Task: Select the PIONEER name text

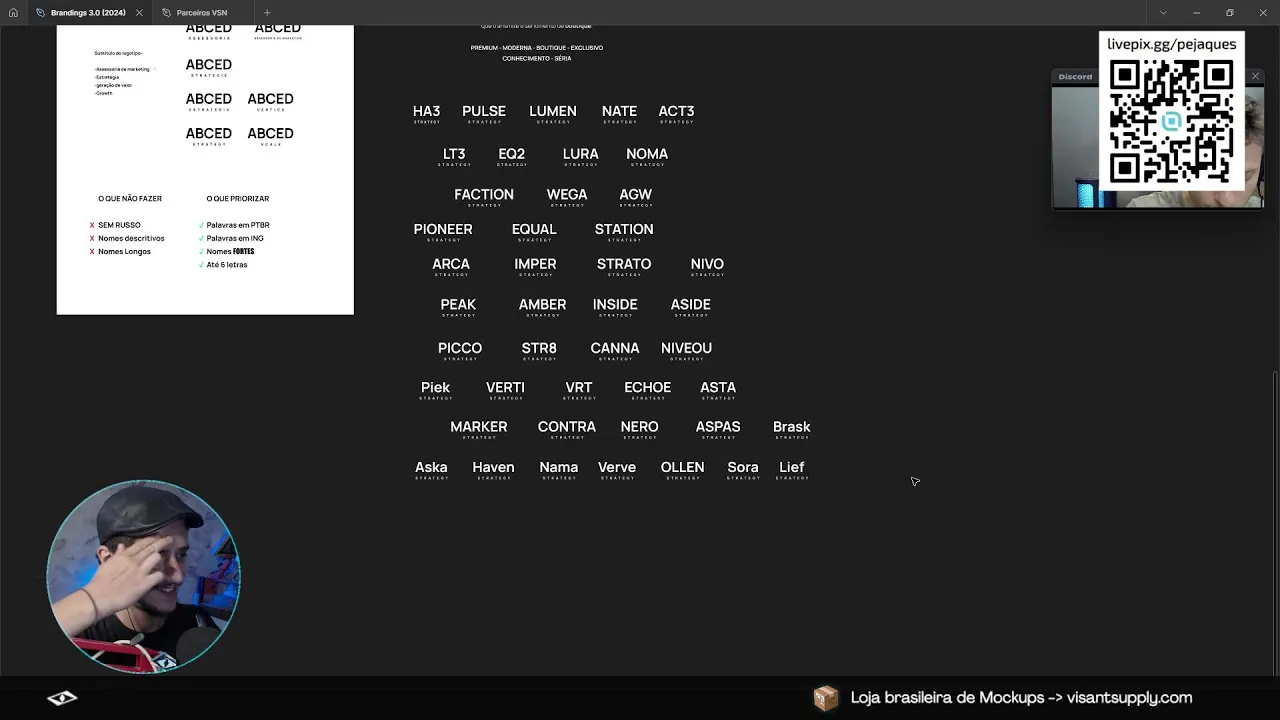Action: click(443, 229)
